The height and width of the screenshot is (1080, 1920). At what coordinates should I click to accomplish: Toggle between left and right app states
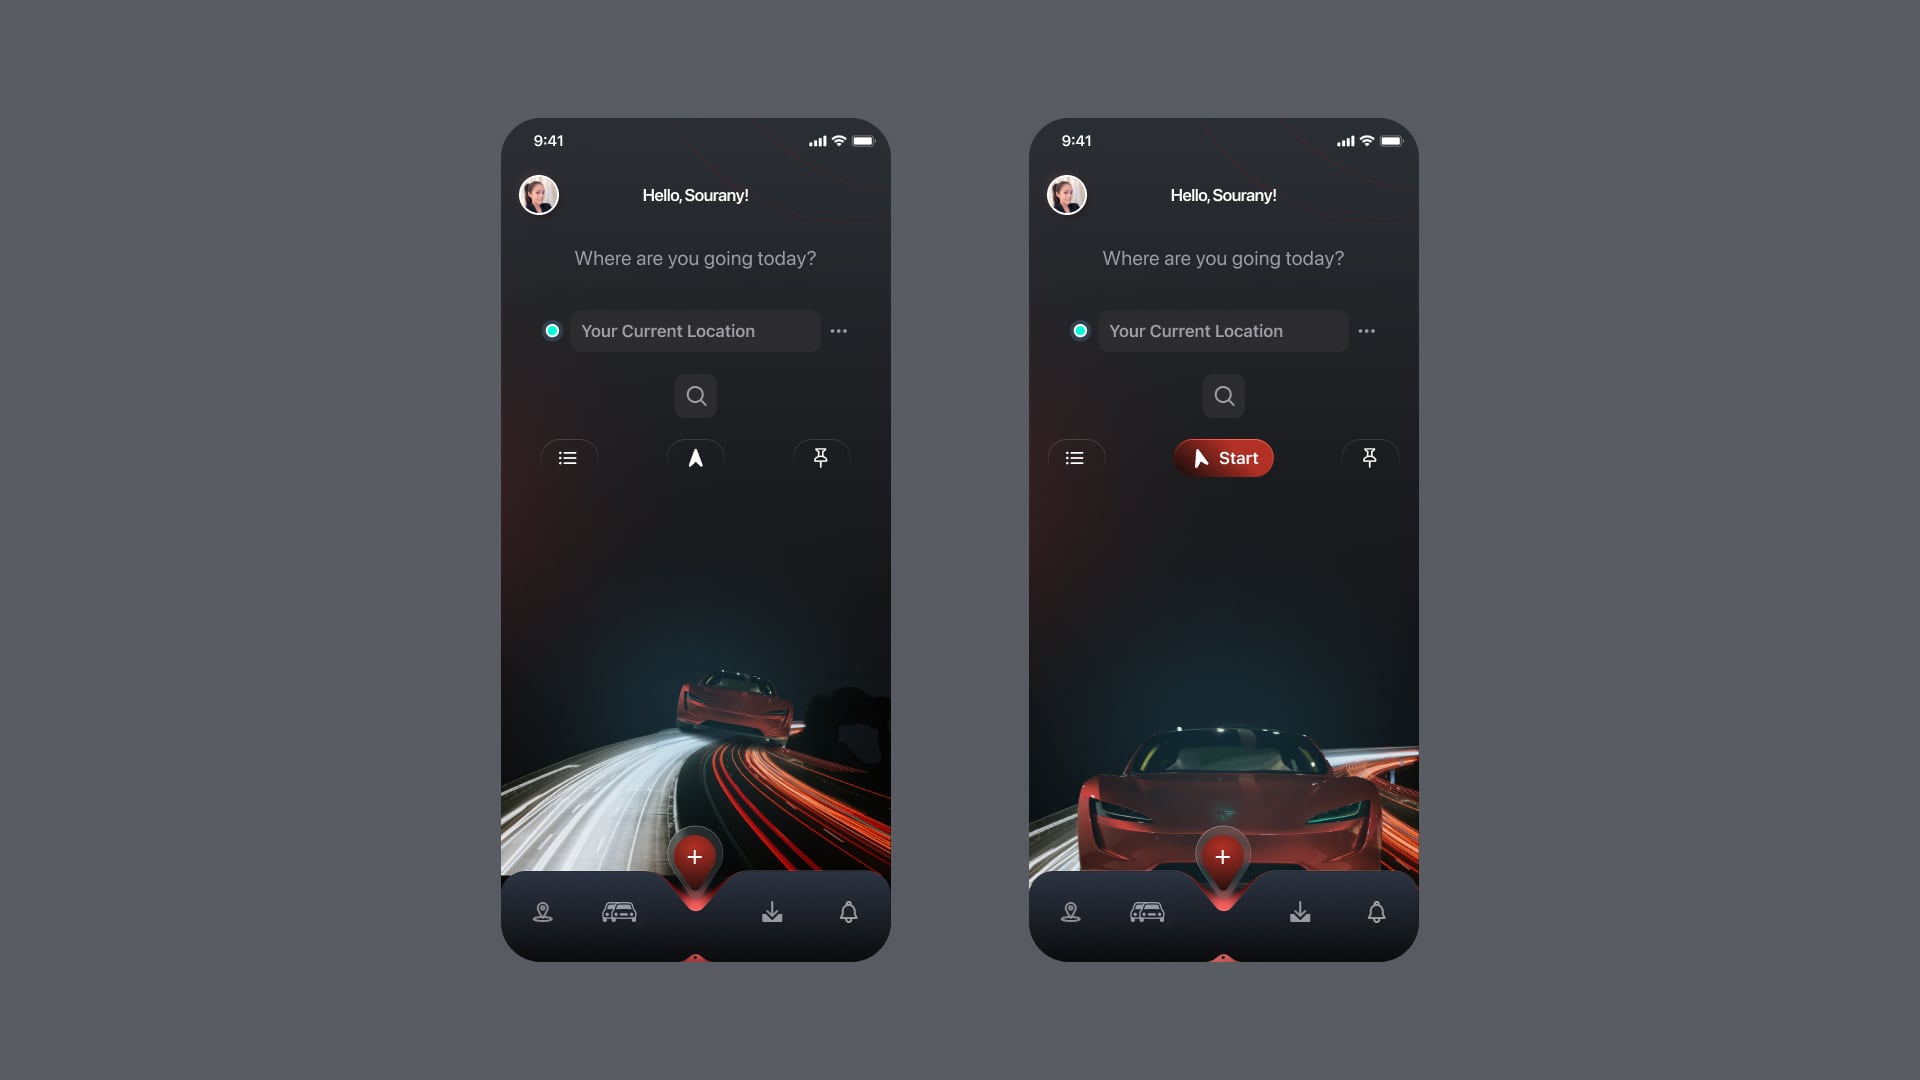[695, 458]
